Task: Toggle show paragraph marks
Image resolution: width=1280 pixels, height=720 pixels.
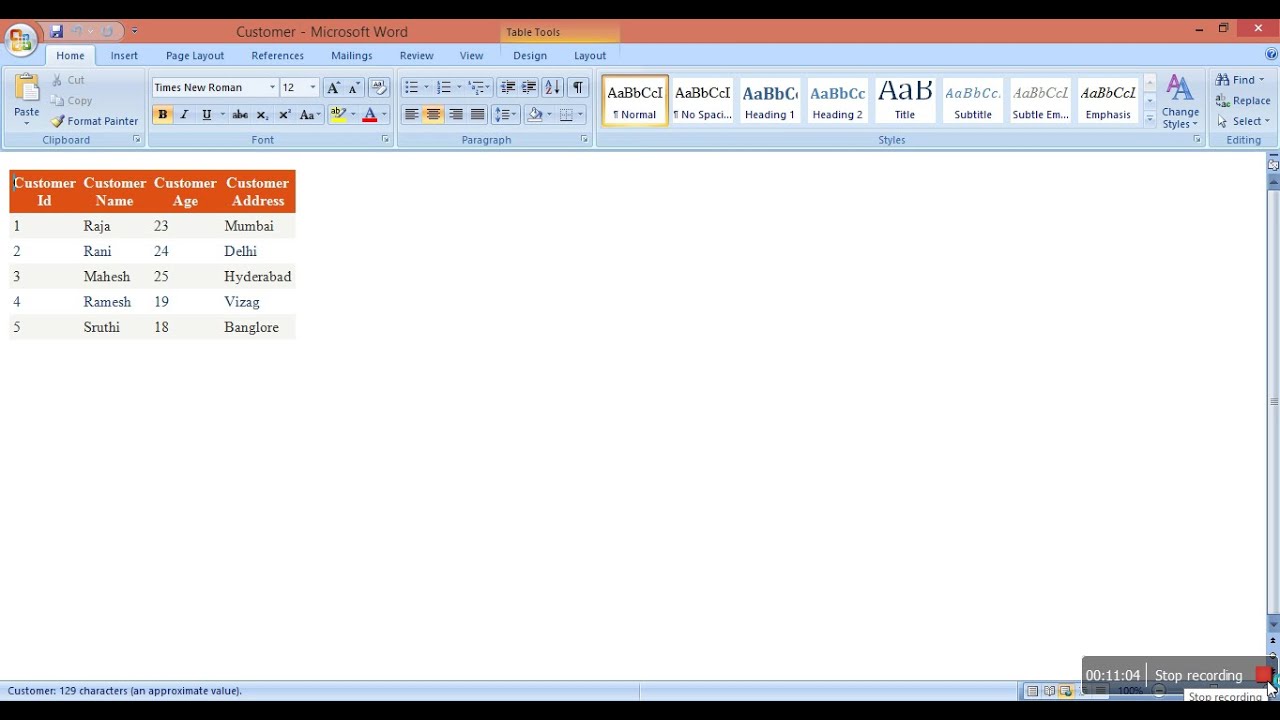Action: tap(578, 88)
